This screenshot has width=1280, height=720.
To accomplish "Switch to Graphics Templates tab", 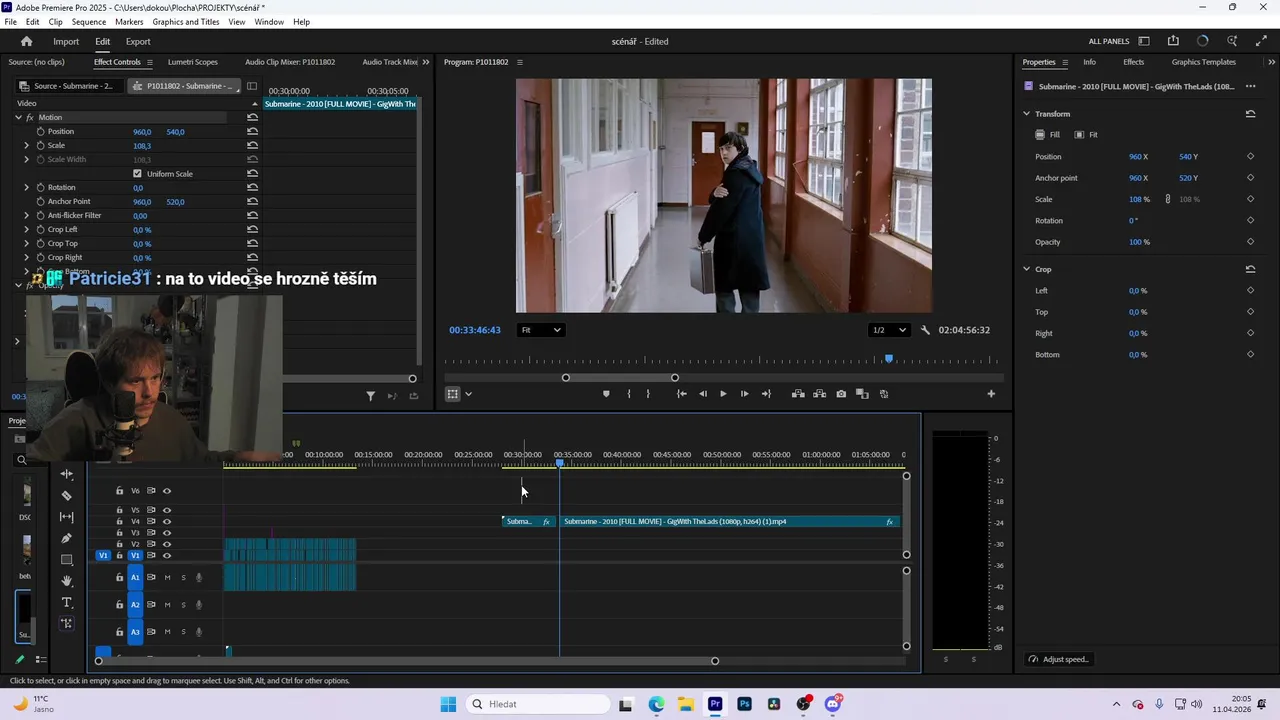I will pyautogui.click(x=1204, y=62).
